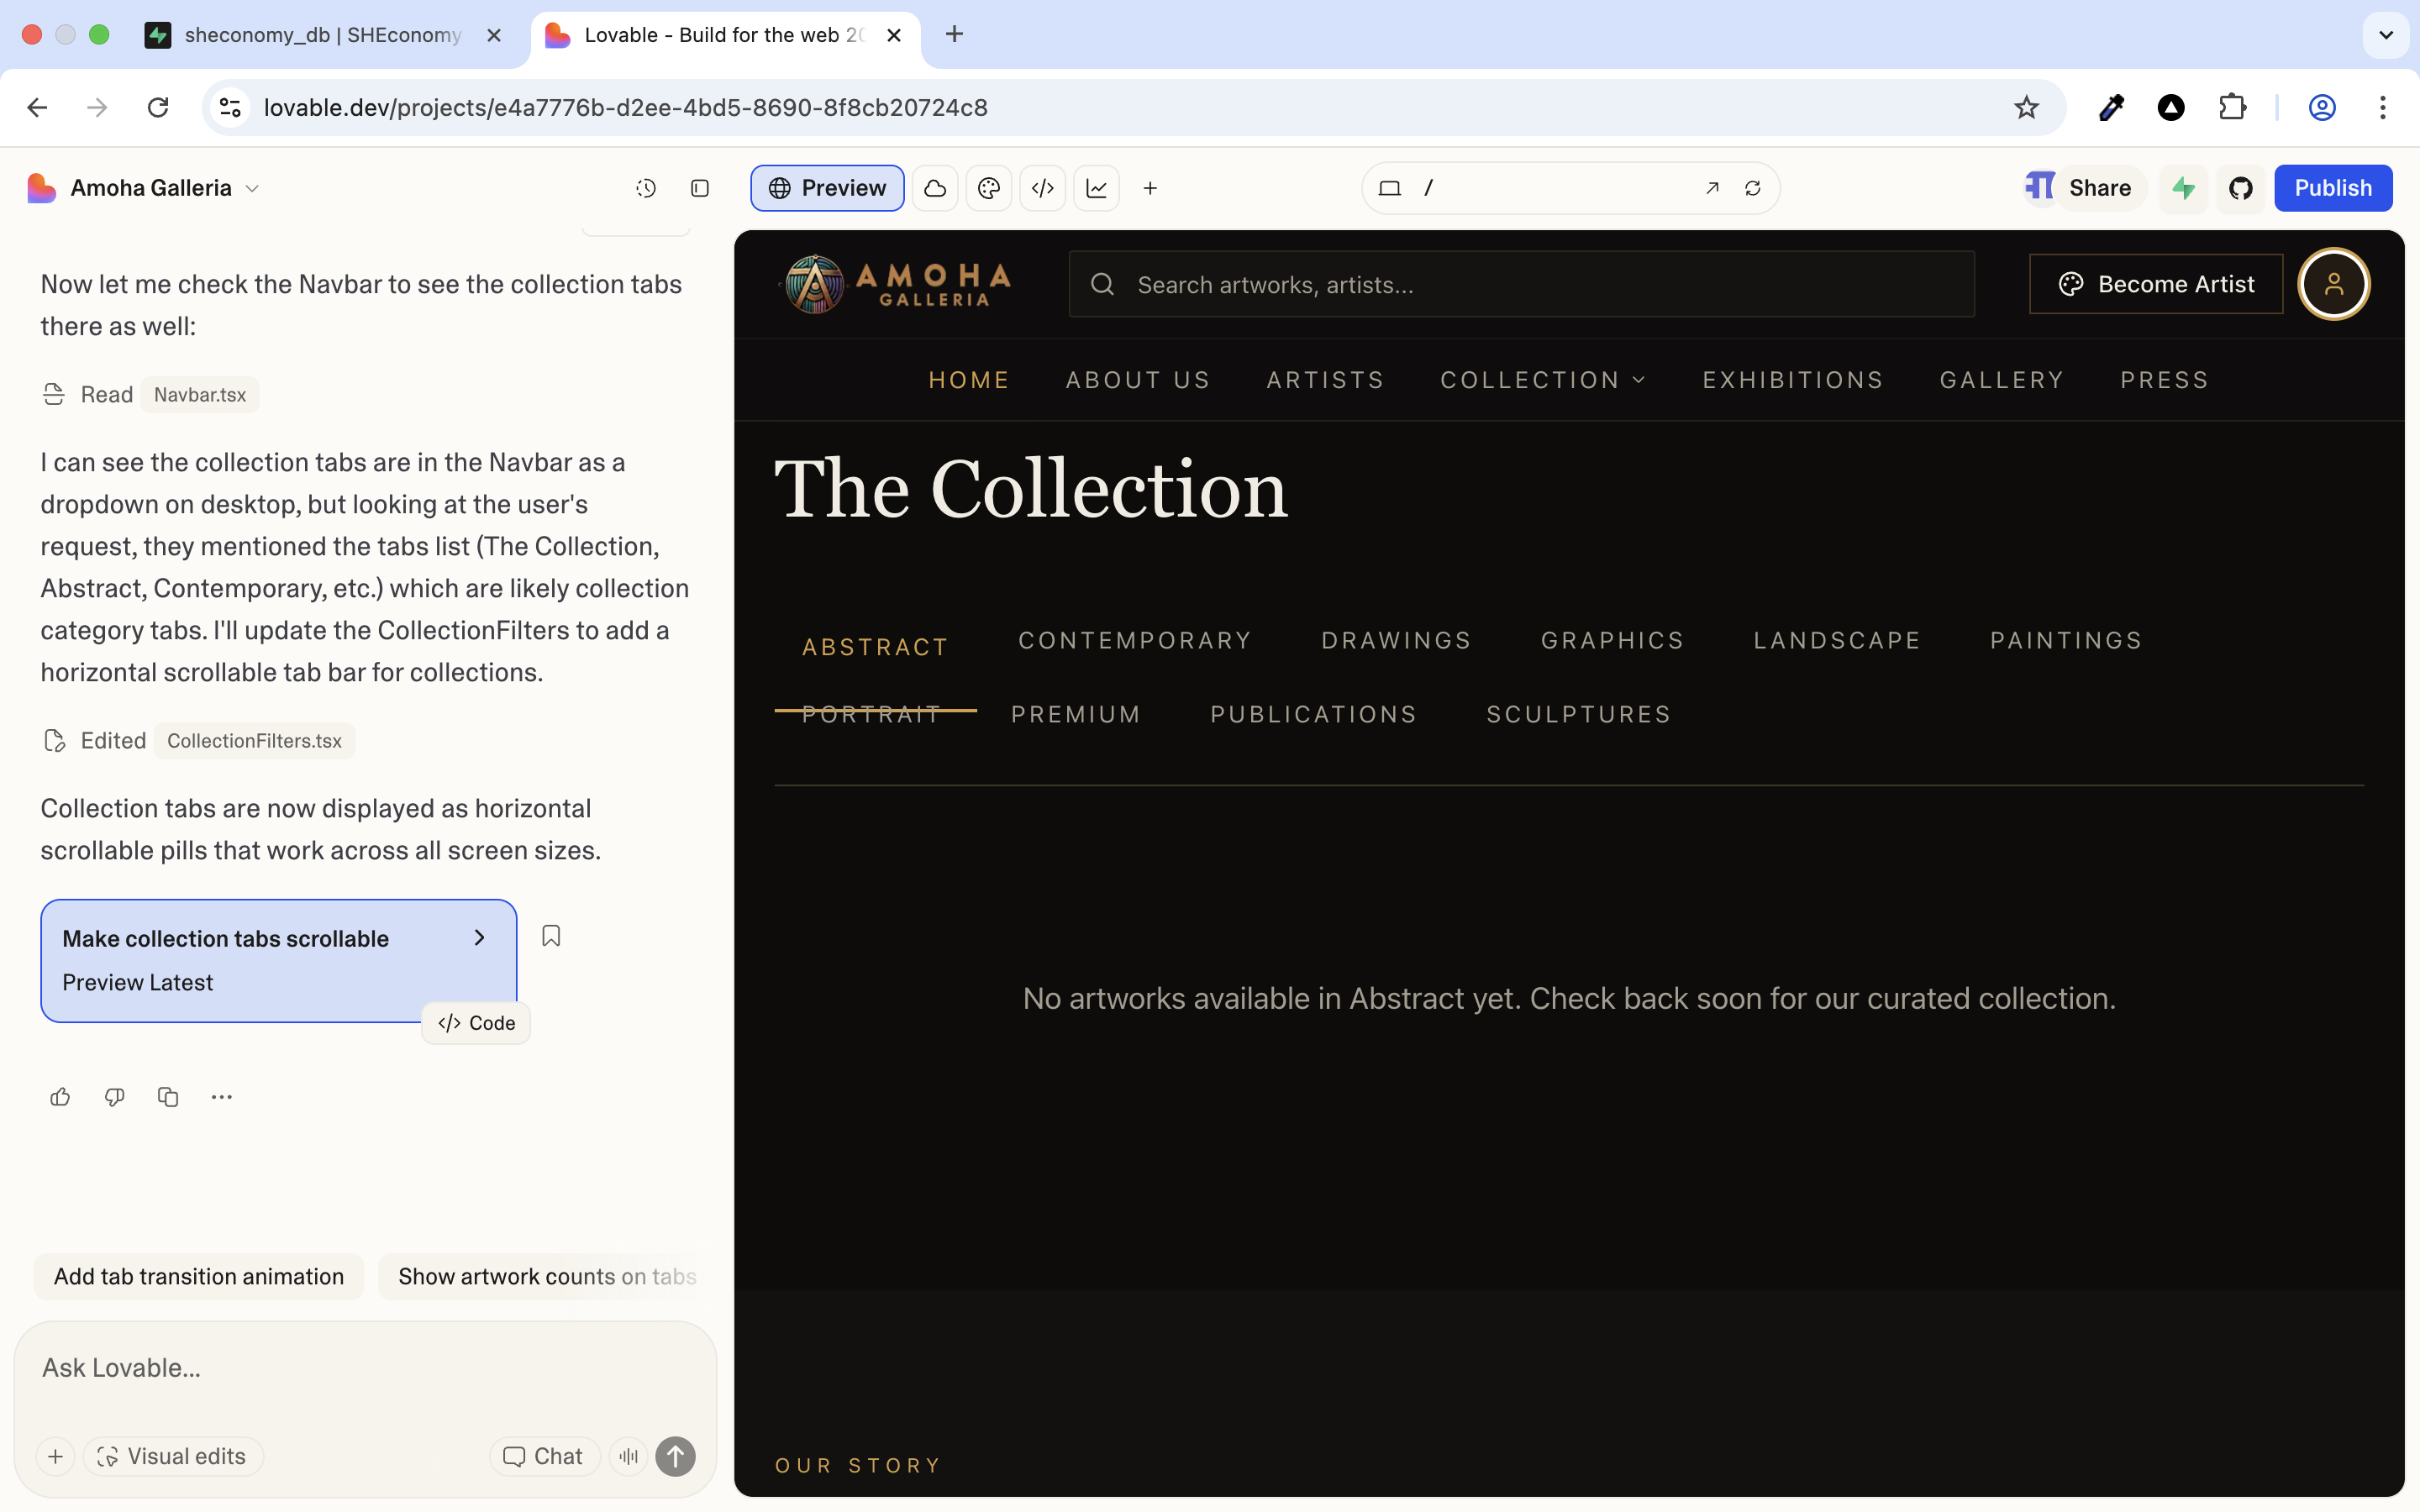The width and height of the screenshot is (2420, 1512).
Task: Go to ABOUT US nav link
Action: 1138,380
